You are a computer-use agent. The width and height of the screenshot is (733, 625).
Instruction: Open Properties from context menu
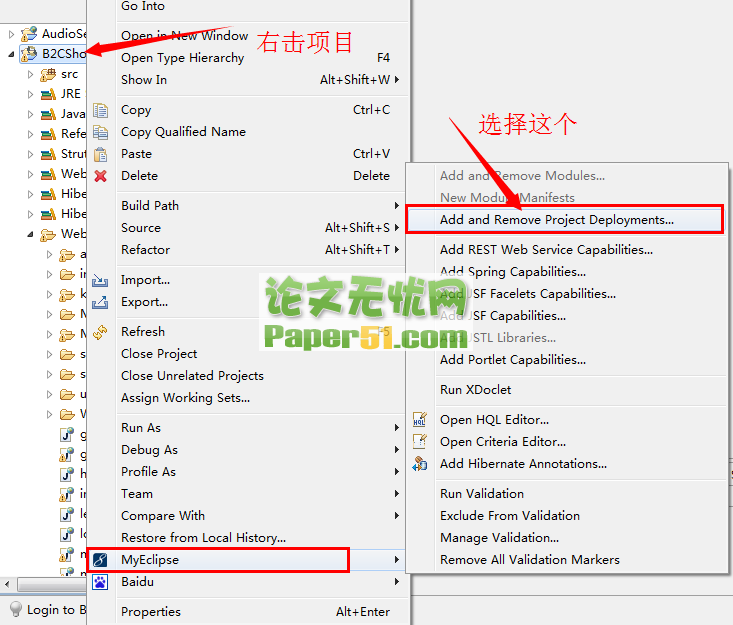point(151,611)
